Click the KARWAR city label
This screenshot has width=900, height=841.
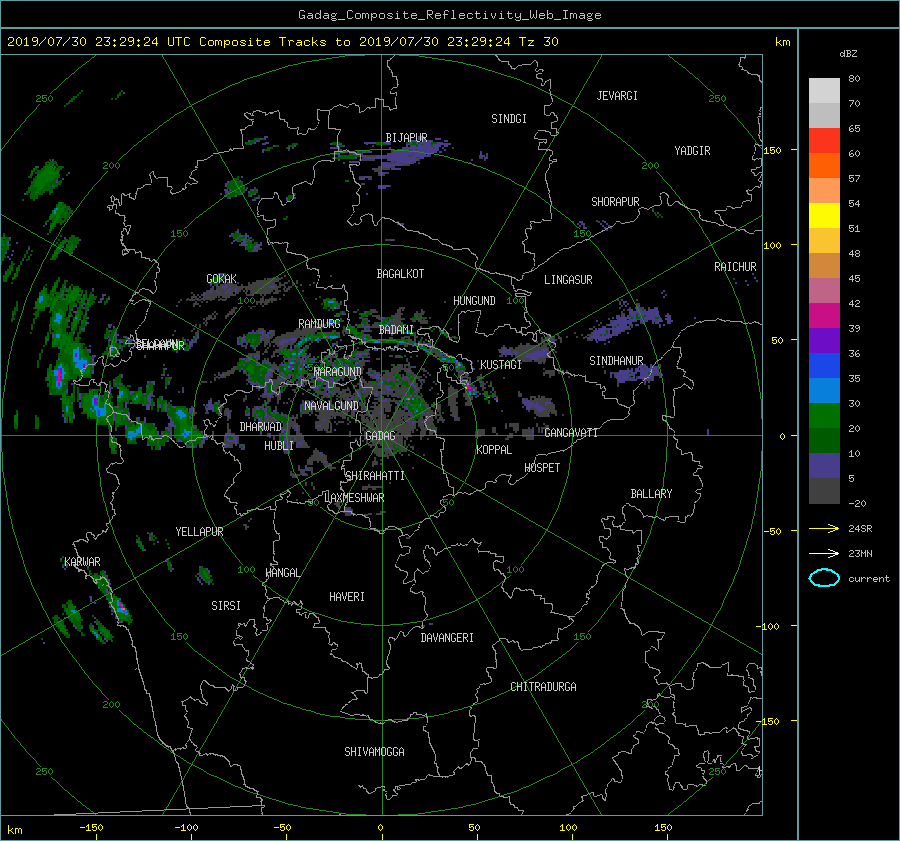click(x=82, y=562)
